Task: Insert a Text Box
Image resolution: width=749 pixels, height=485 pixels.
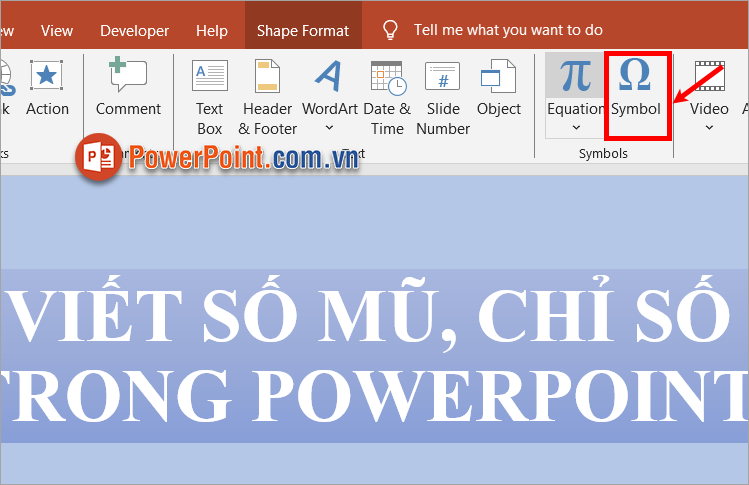Action: click(210, 97)
